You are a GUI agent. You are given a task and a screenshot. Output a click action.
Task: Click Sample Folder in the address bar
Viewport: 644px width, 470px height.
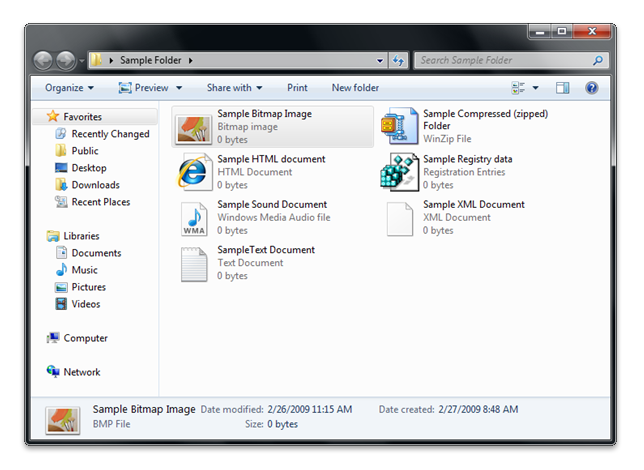pos(150,60)
